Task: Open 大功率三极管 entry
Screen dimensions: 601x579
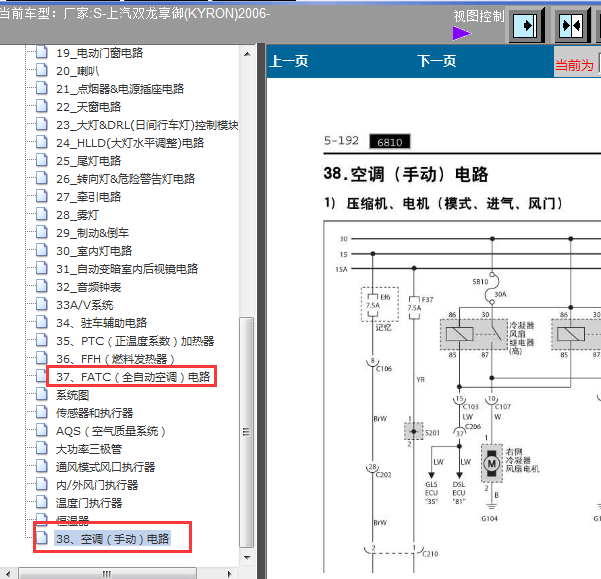Action: click(89, 449)
